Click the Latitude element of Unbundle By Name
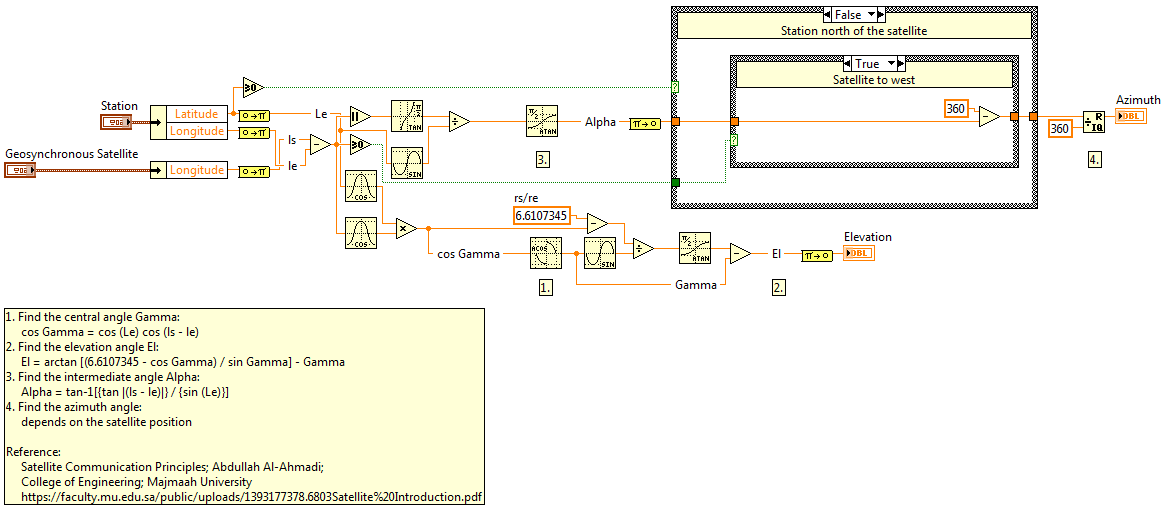 [x=197, y=114]
